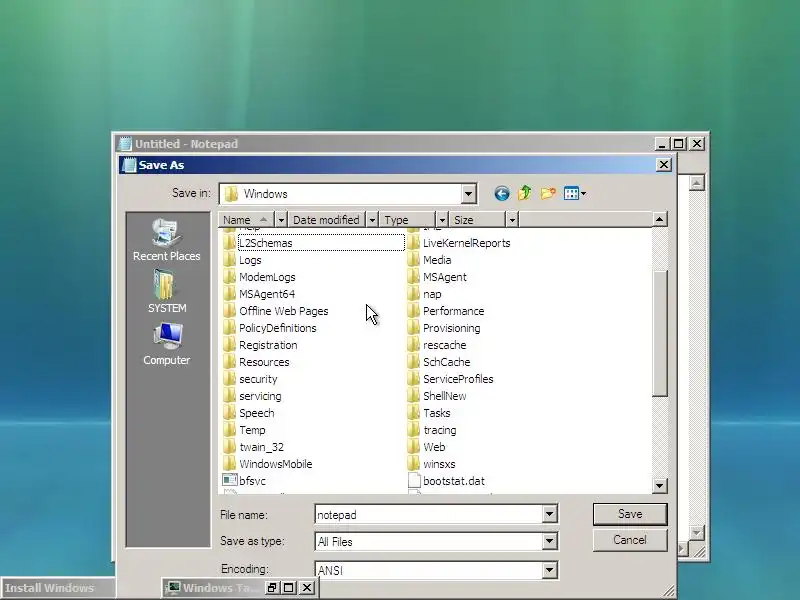Open the Name column filter arrow
The image size is (800, 600).
[x=281, y=220]
